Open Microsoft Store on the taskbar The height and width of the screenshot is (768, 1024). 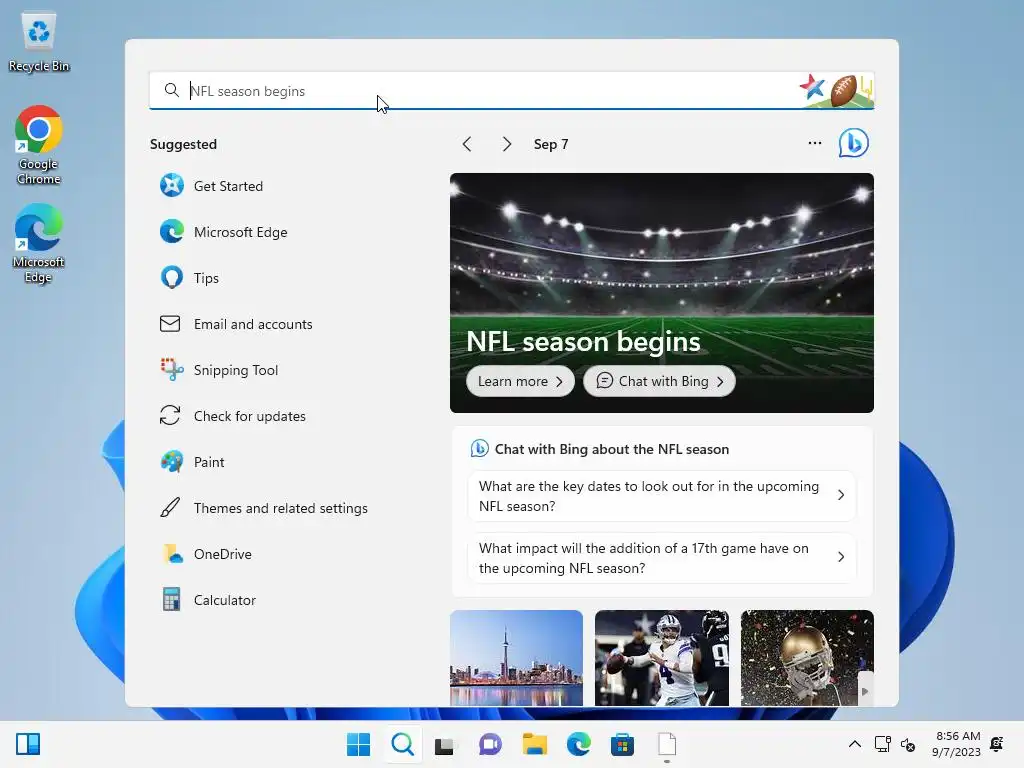pos(622,744)
